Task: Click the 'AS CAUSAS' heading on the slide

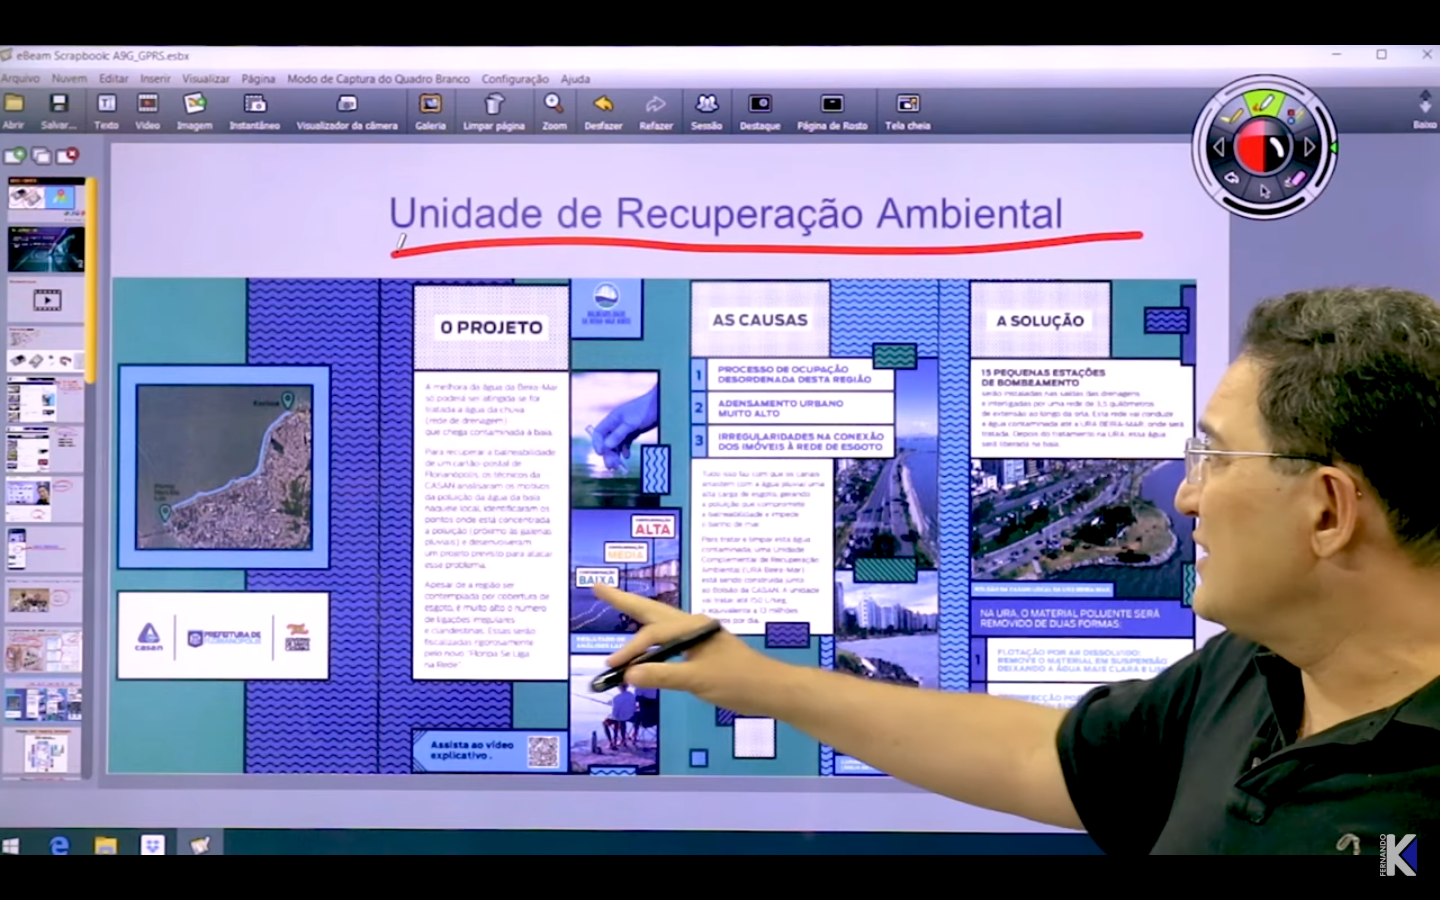Action: pyautogui.click(x=760, y=320)
